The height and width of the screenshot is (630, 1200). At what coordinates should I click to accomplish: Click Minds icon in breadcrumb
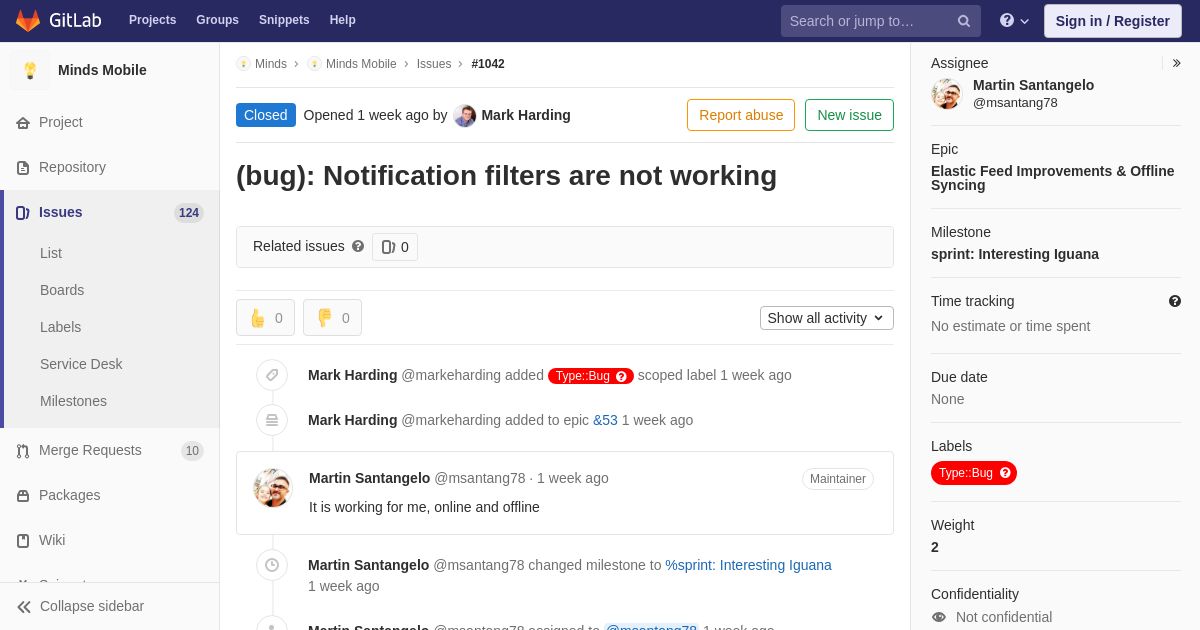tap(243, 64)
